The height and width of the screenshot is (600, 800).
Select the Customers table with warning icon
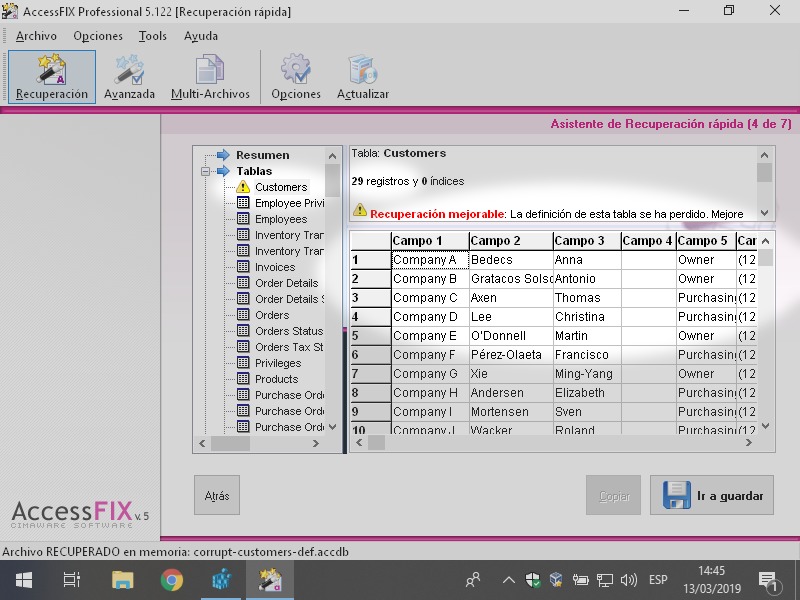280,187
